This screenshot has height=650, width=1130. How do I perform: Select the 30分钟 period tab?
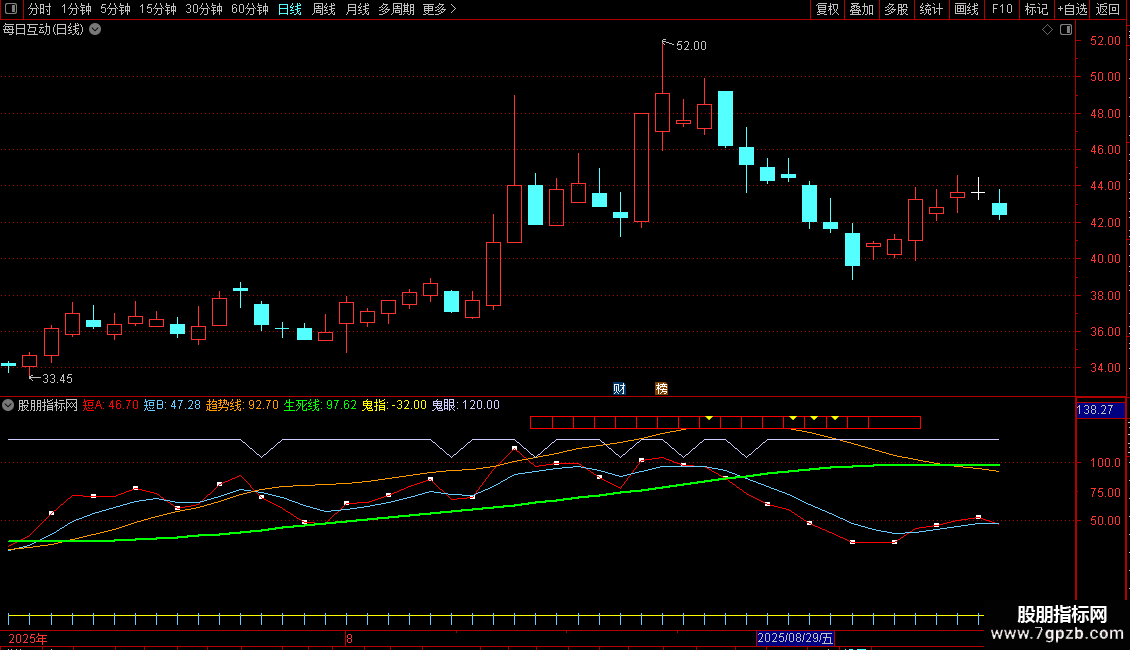click(204, 9)
